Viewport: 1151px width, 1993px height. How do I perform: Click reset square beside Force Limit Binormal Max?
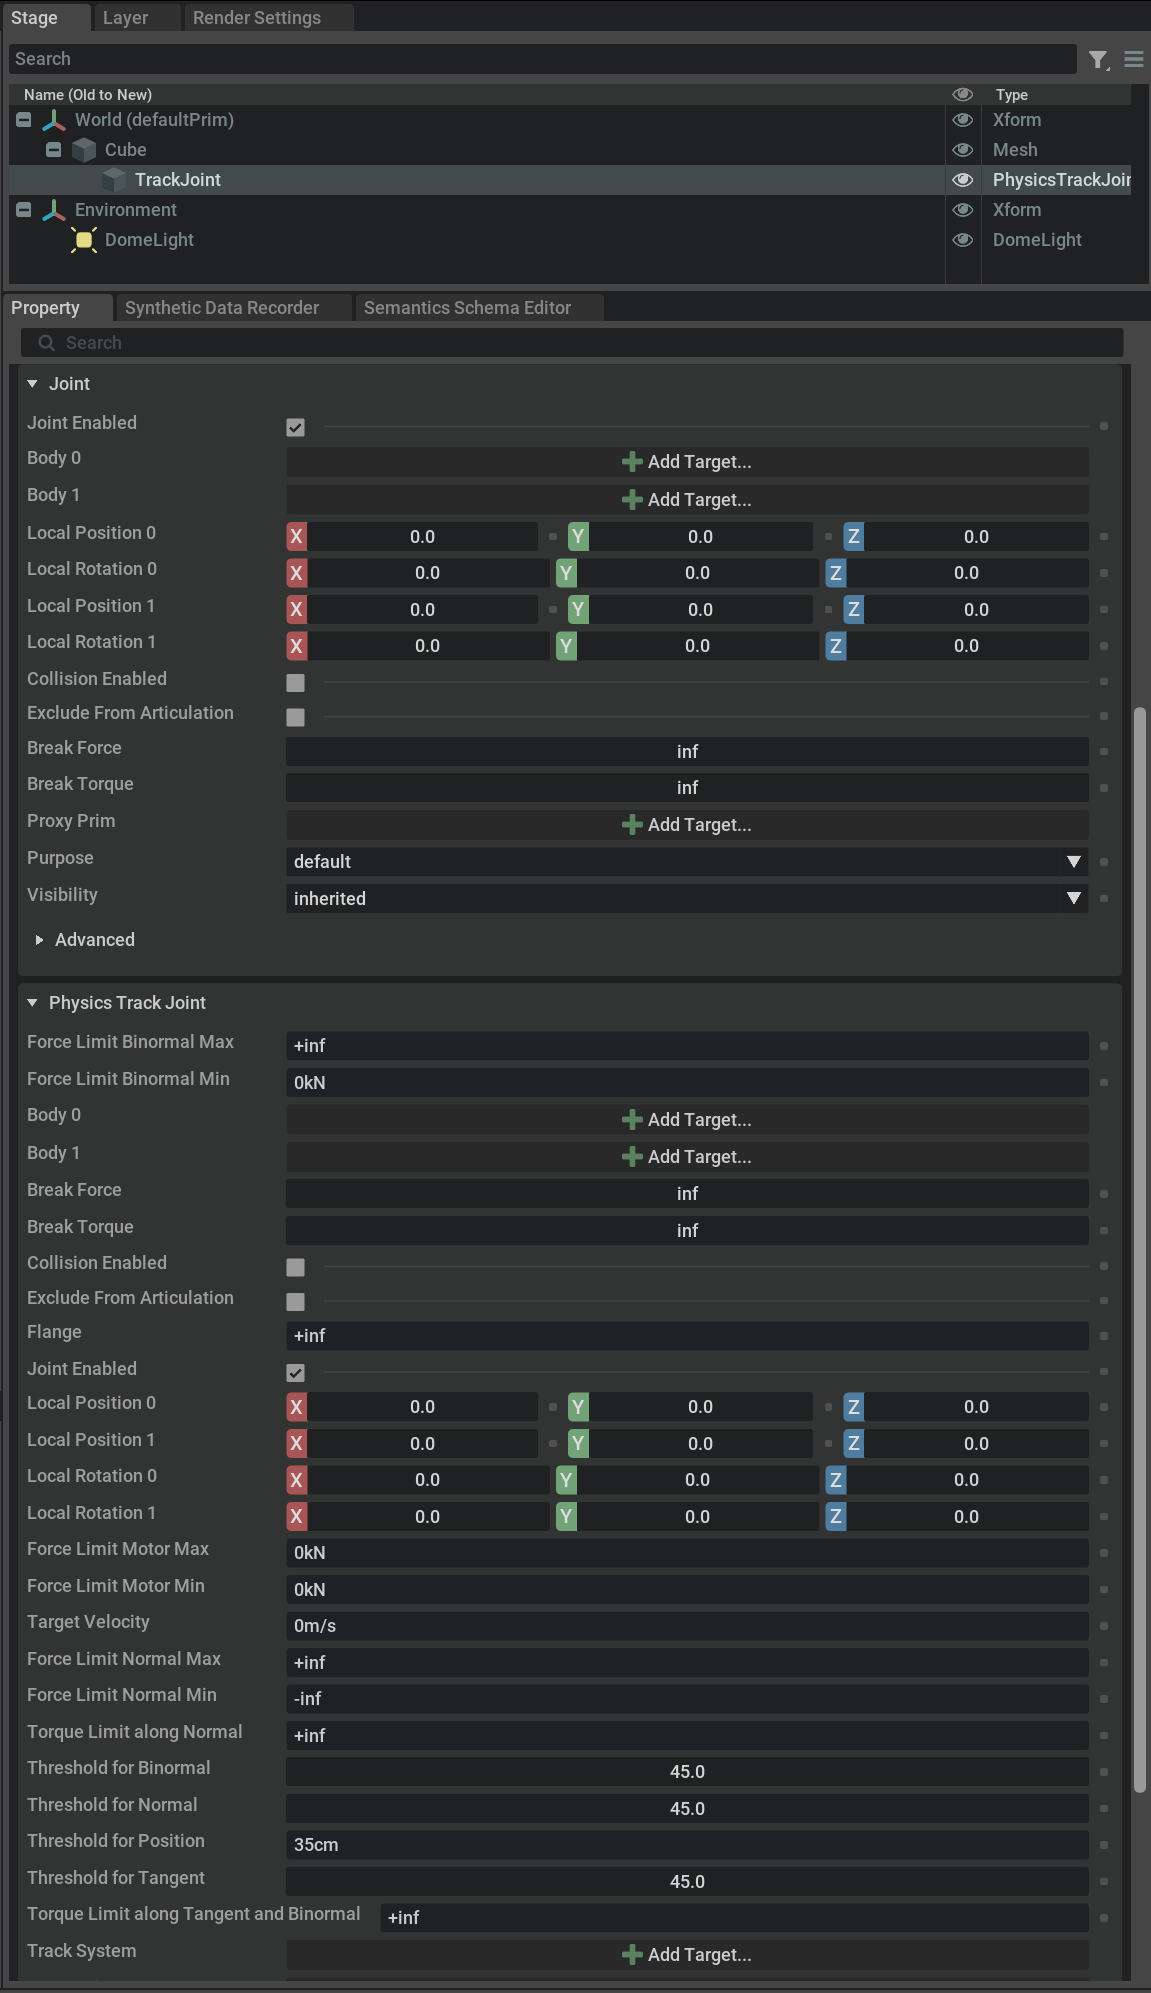tap(1104, 1046)
